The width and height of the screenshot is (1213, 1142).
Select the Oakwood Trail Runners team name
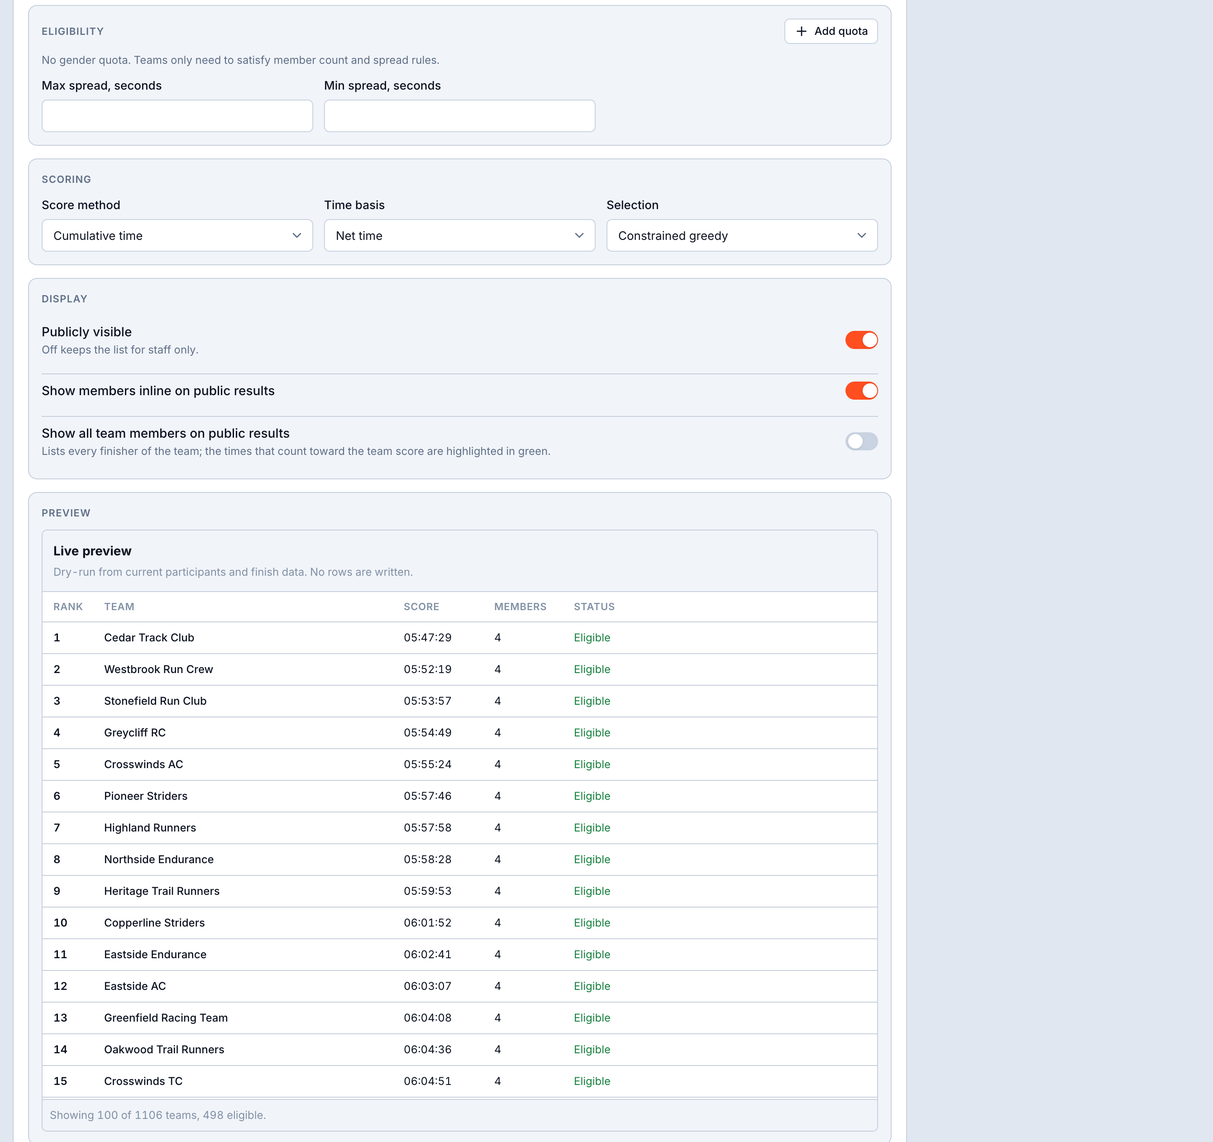click(x=164, y=1050)
